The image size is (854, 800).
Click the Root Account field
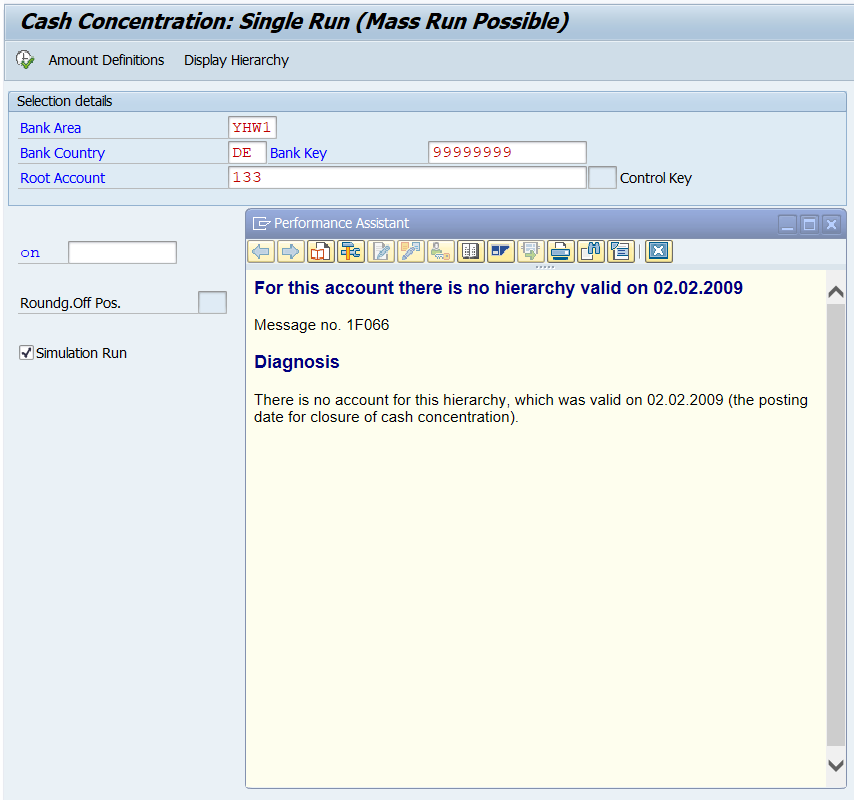point(407,178)
